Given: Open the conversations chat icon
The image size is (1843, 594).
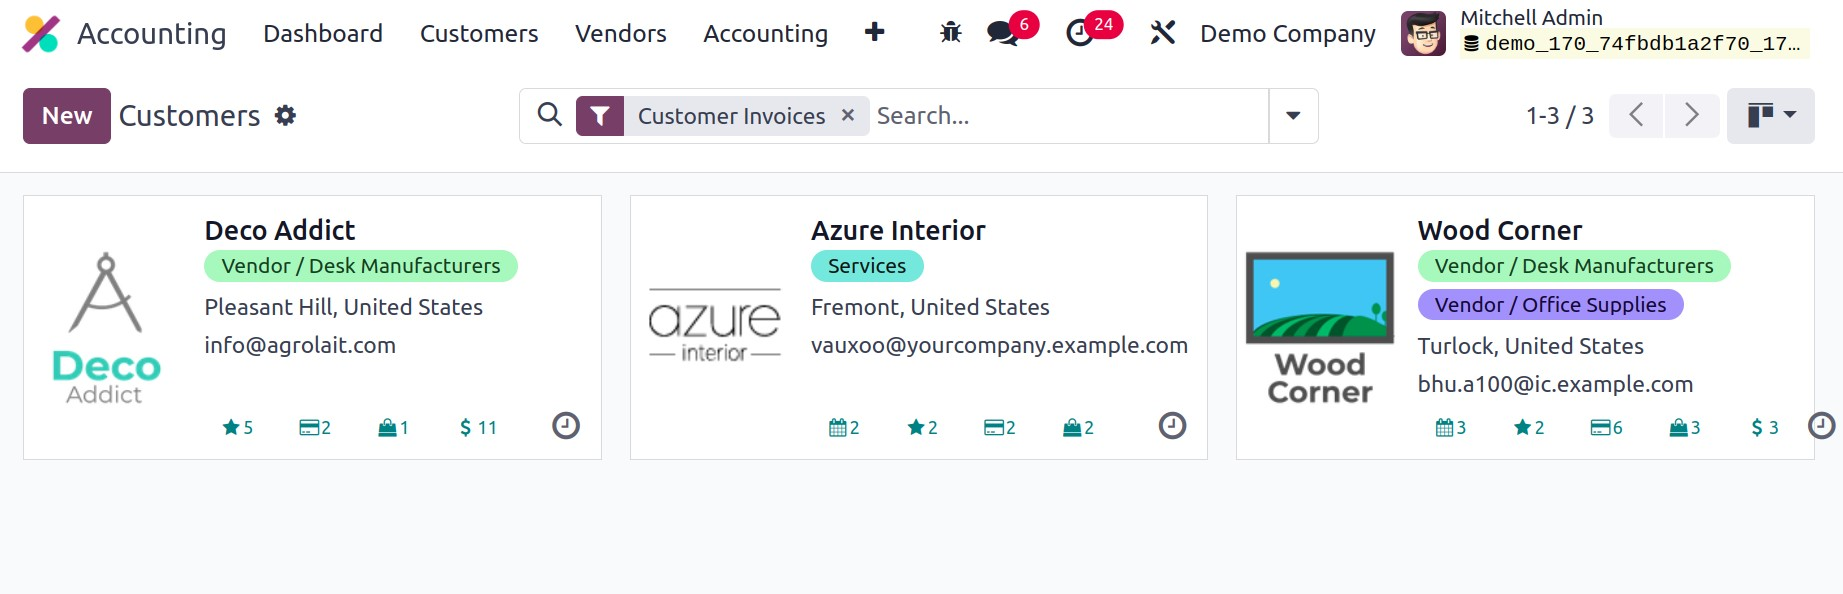Looking at the screenshot, I should tap(1002, 33).
